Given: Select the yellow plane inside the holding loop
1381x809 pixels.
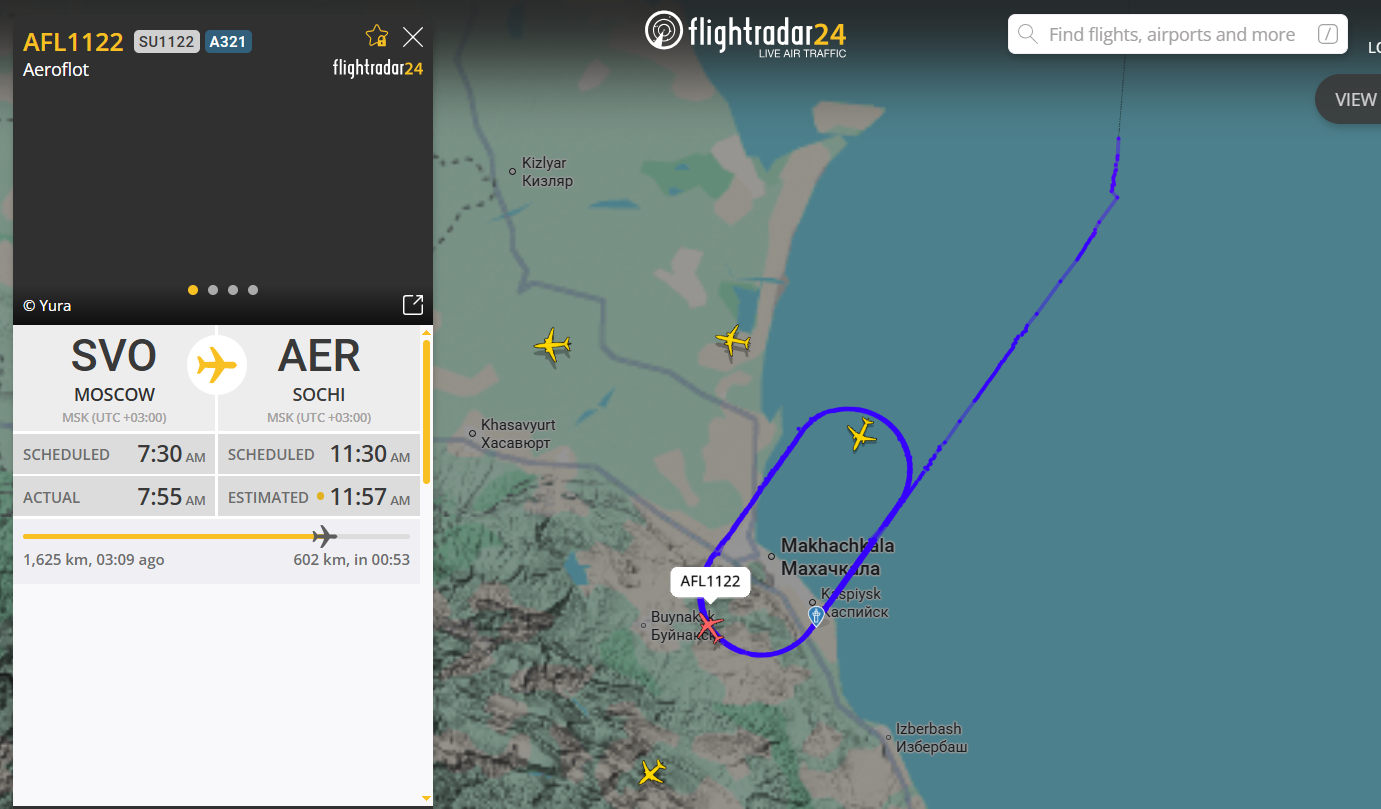Looking at the screenshot, I should tap(861, 435).
